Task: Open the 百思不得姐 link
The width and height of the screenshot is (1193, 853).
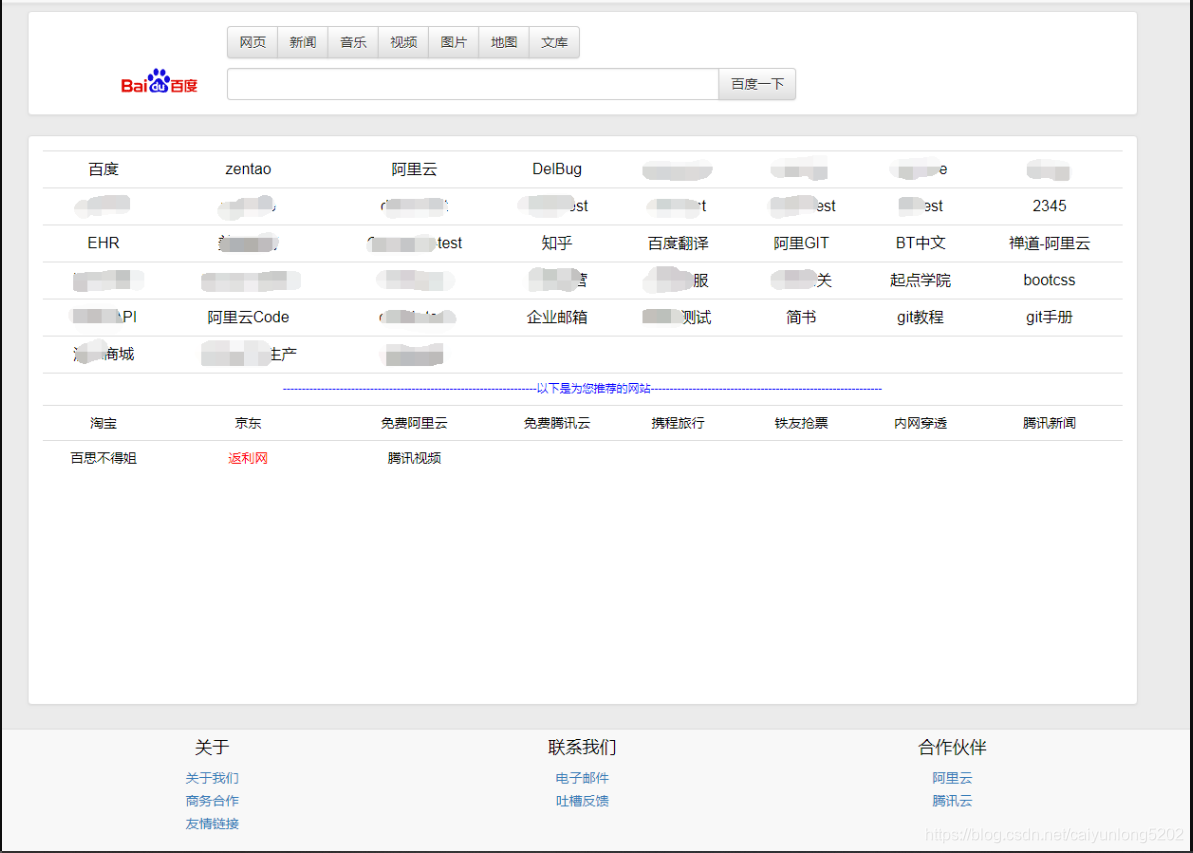Action: click(x=103, y=458)
